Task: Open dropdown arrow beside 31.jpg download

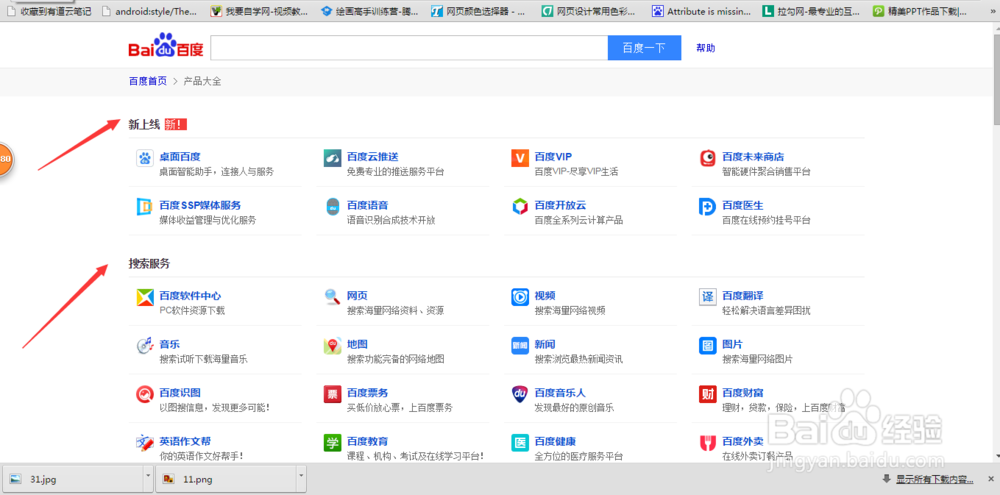Action: [x=148, y=477]
